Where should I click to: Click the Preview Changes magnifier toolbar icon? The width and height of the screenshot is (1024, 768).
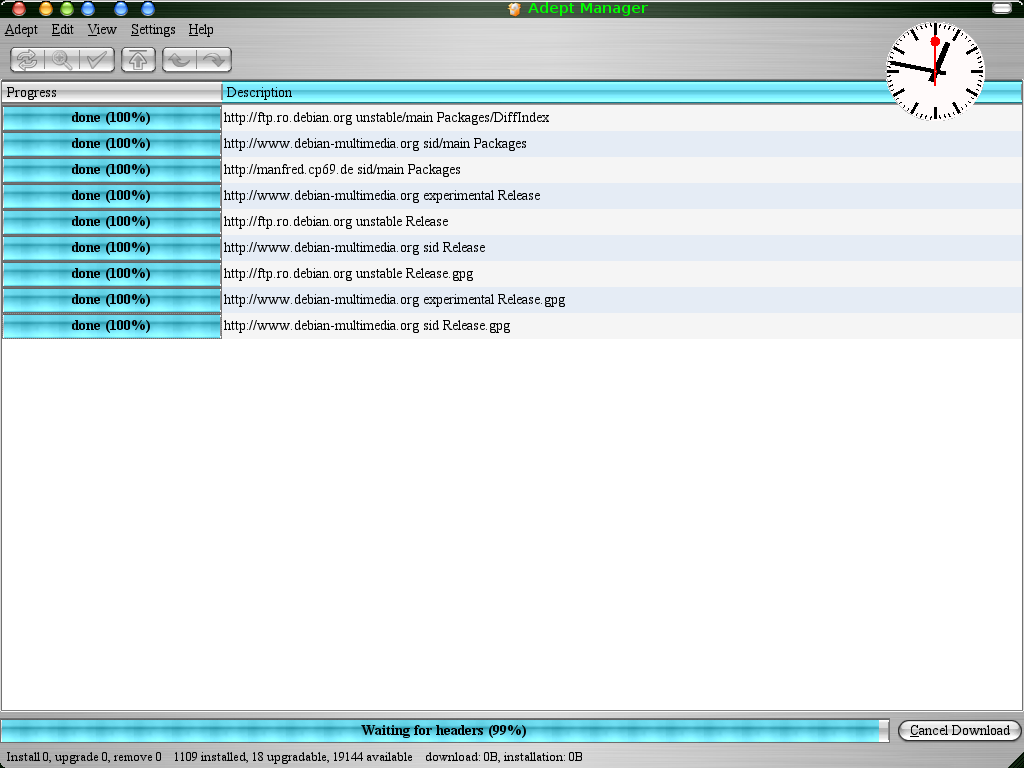pyautogui.click(x=62, y=60)
